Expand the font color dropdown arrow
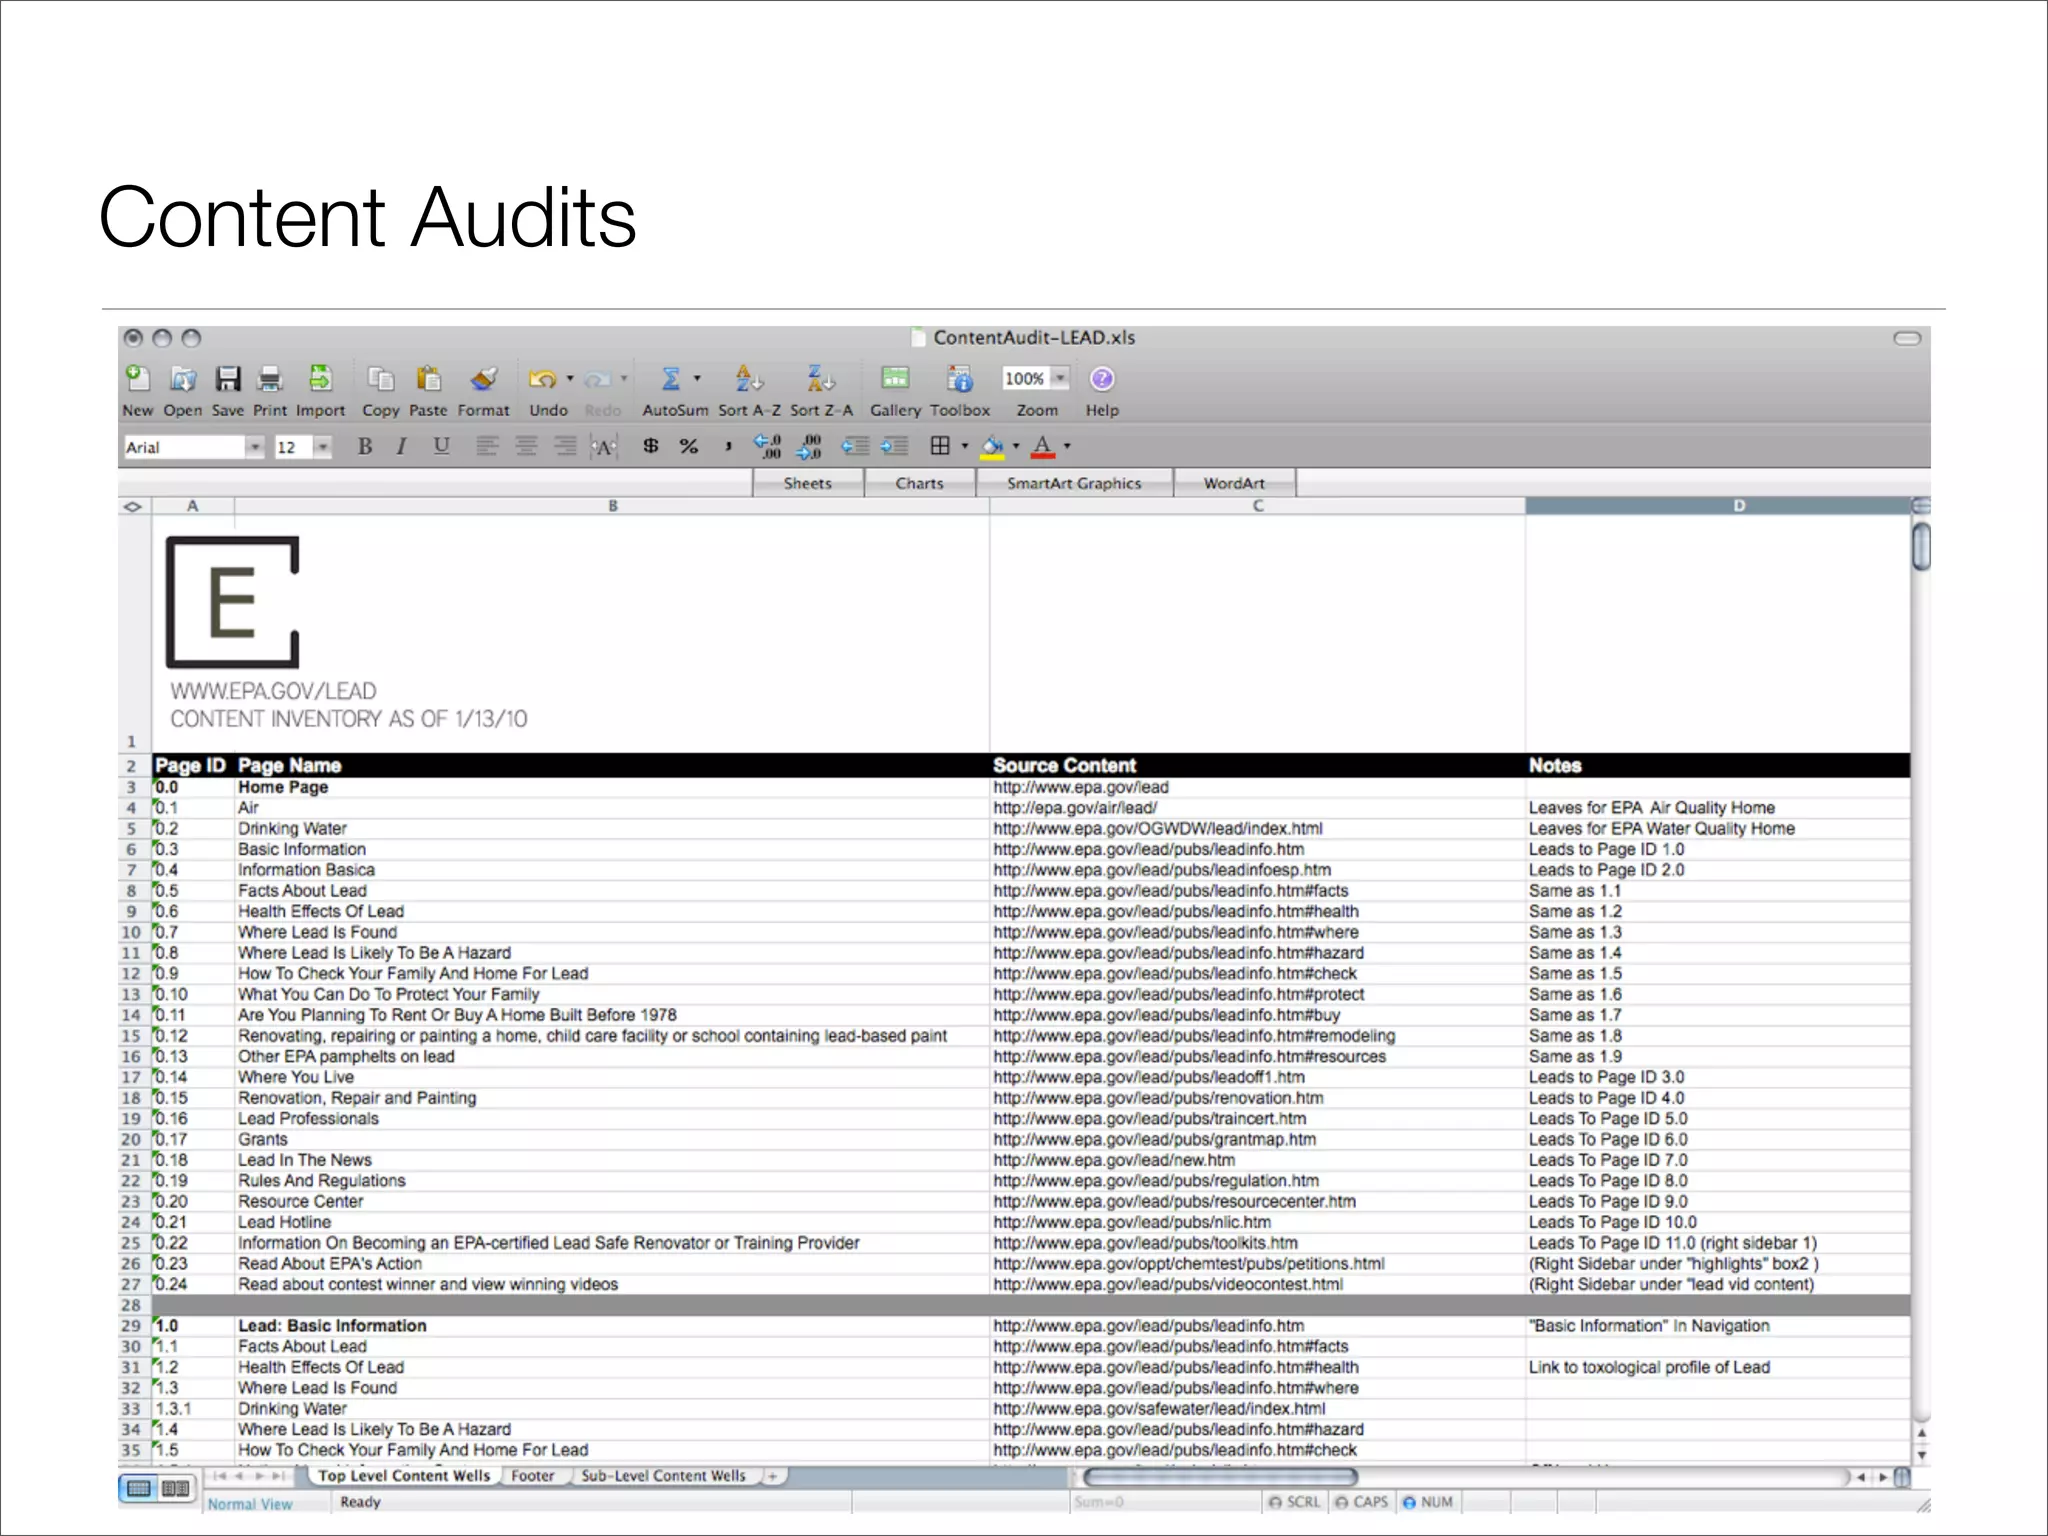The width and height of the screenshot is (2048, 1536). point(1067,446)
